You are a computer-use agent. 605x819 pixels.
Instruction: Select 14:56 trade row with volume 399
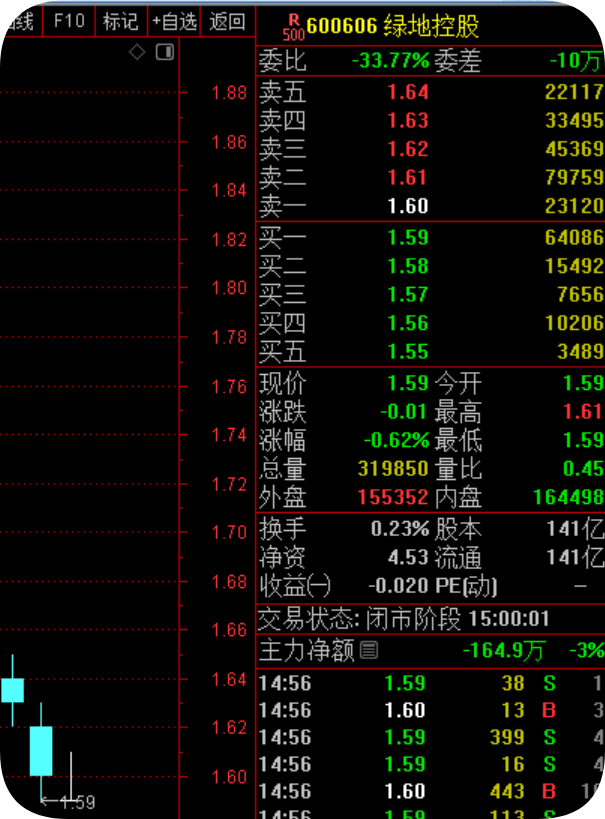pos(431,738)
